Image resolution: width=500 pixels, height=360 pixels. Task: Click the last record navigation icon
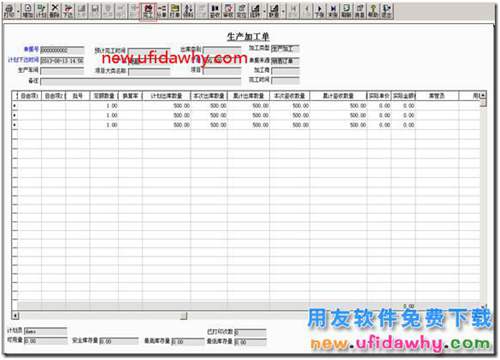(333, 11)
